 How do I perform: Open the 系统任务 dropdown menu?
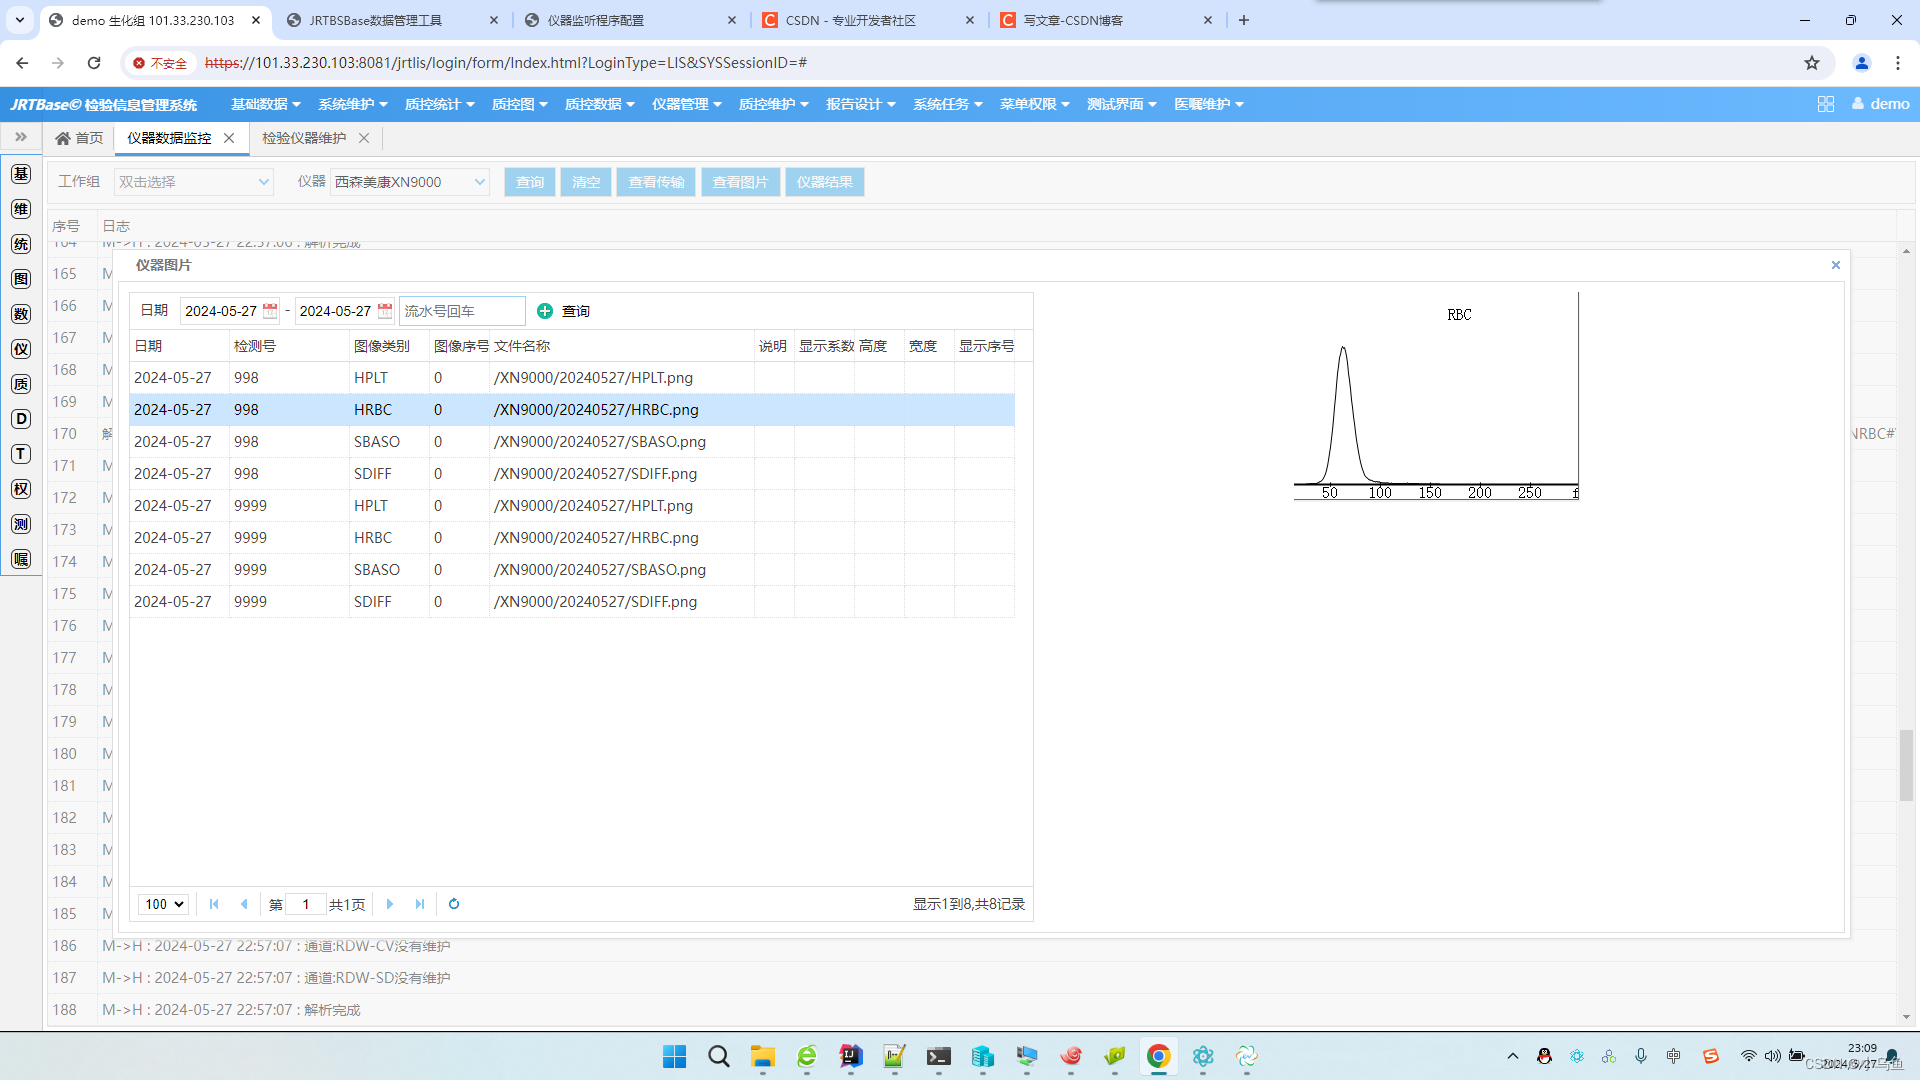pyautogui.click(x=948, y=104)
